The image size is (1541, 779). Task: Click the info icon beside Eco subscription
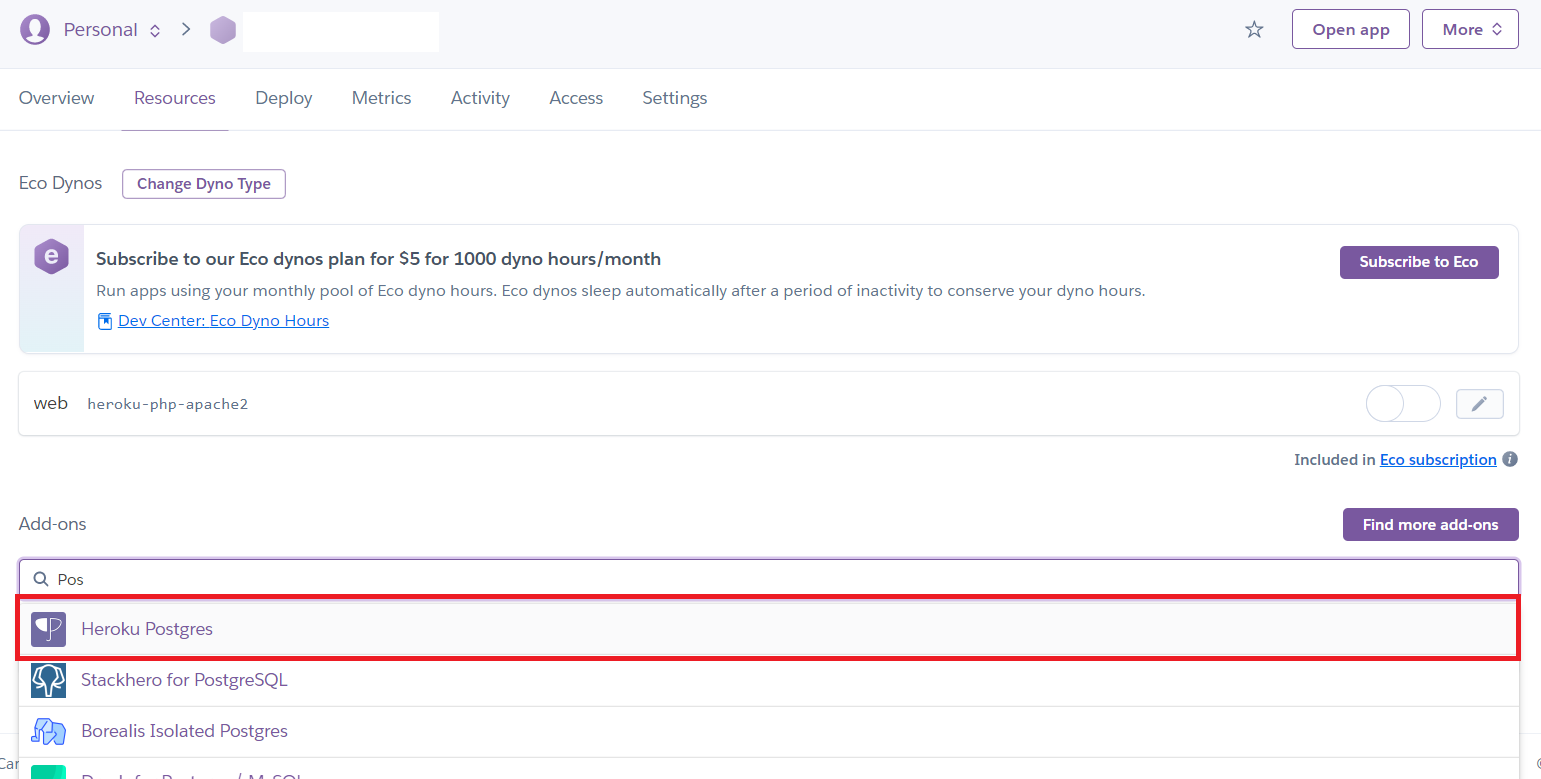[1510, 460]
